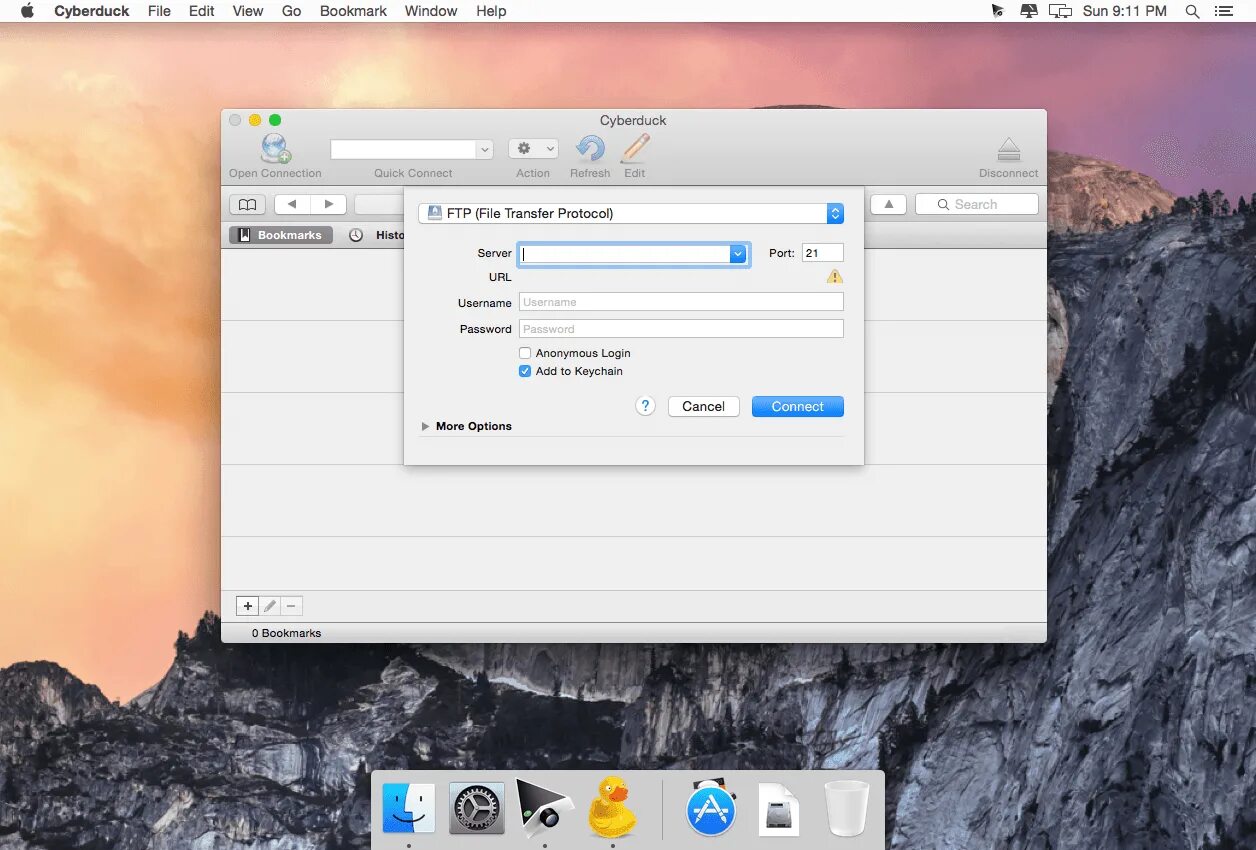The height and width of the screenshot is (850, 1256).
Task: Launch Cyberduck duck icon in Dock
Action: (613, 807)
